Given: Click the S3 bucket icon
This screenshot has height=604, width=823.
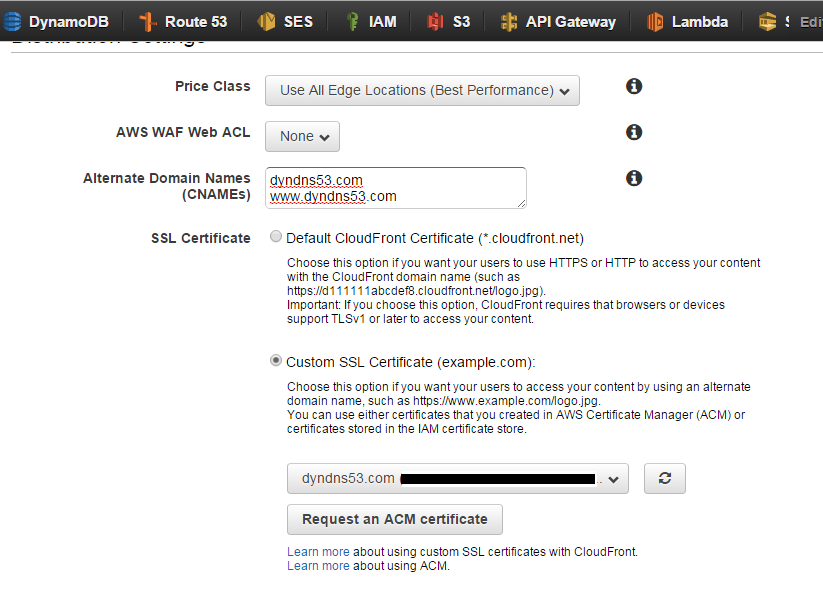Looking at the screenshot, I should click(x=435, y=21).
